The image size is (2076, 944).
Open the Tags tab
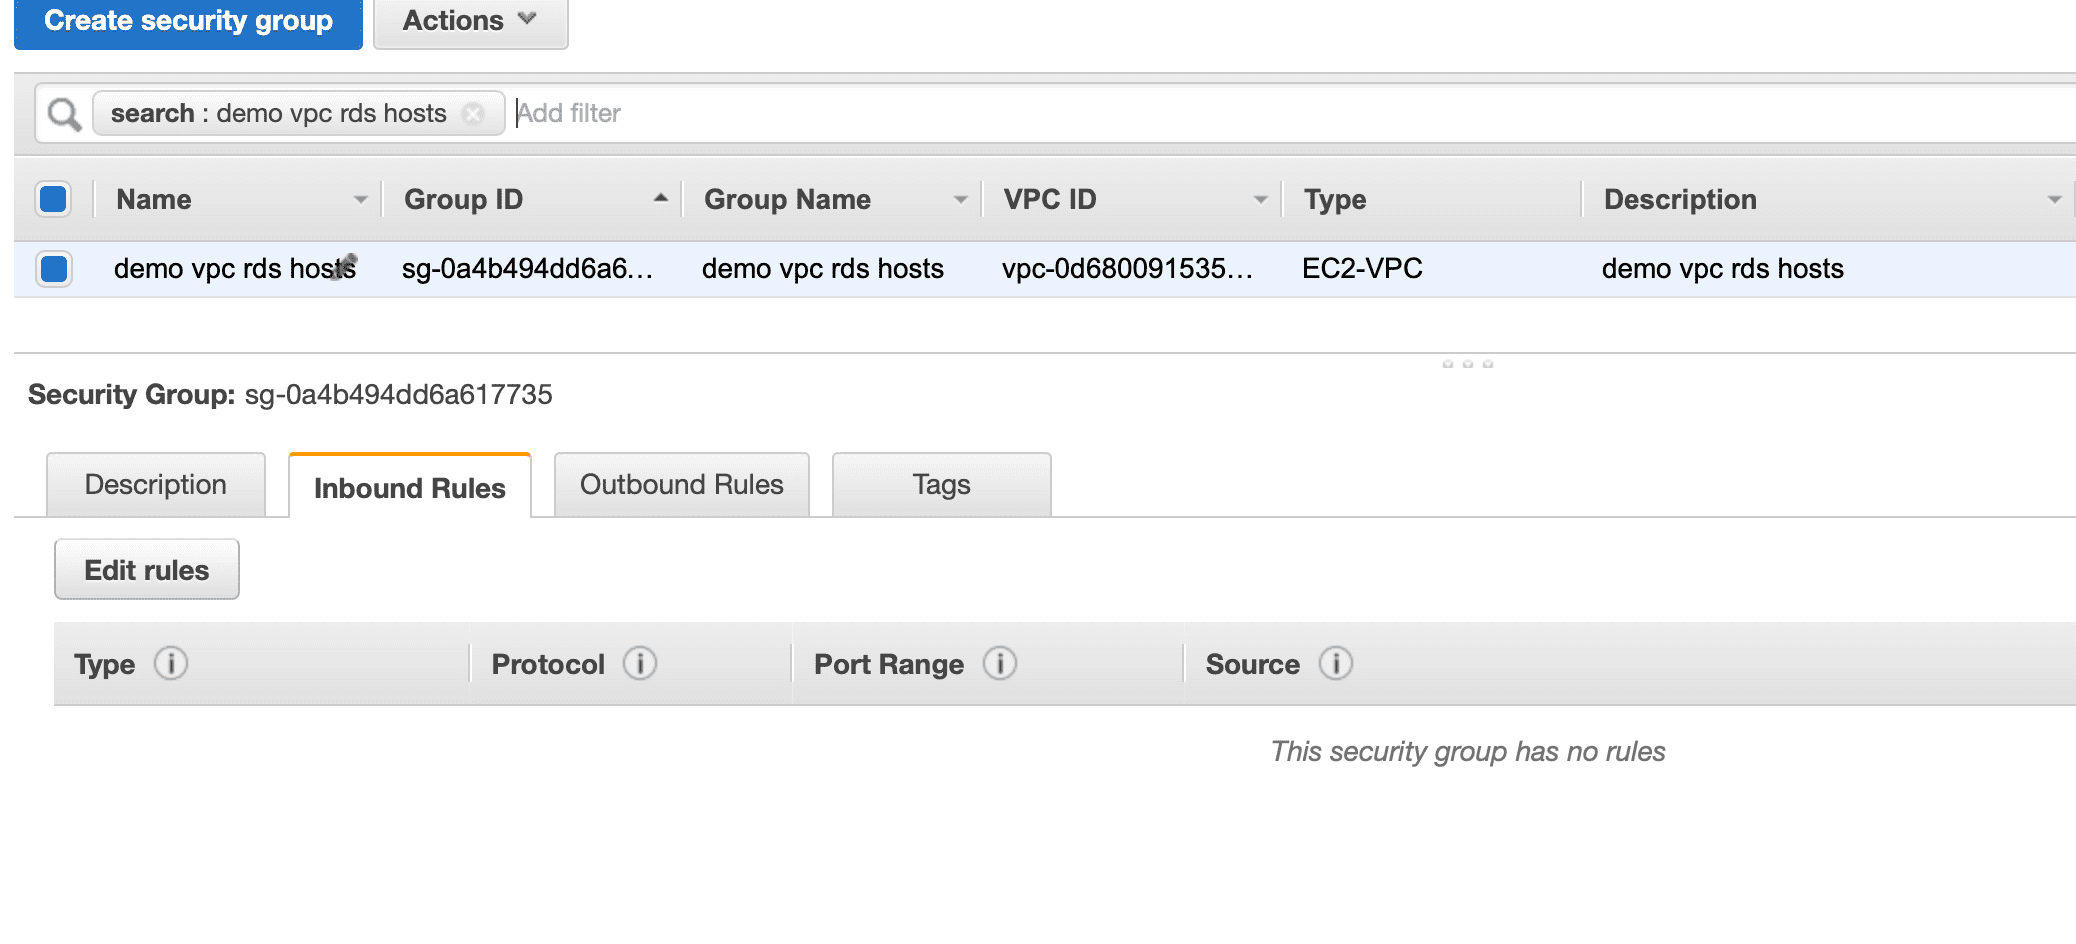point(942,485)
